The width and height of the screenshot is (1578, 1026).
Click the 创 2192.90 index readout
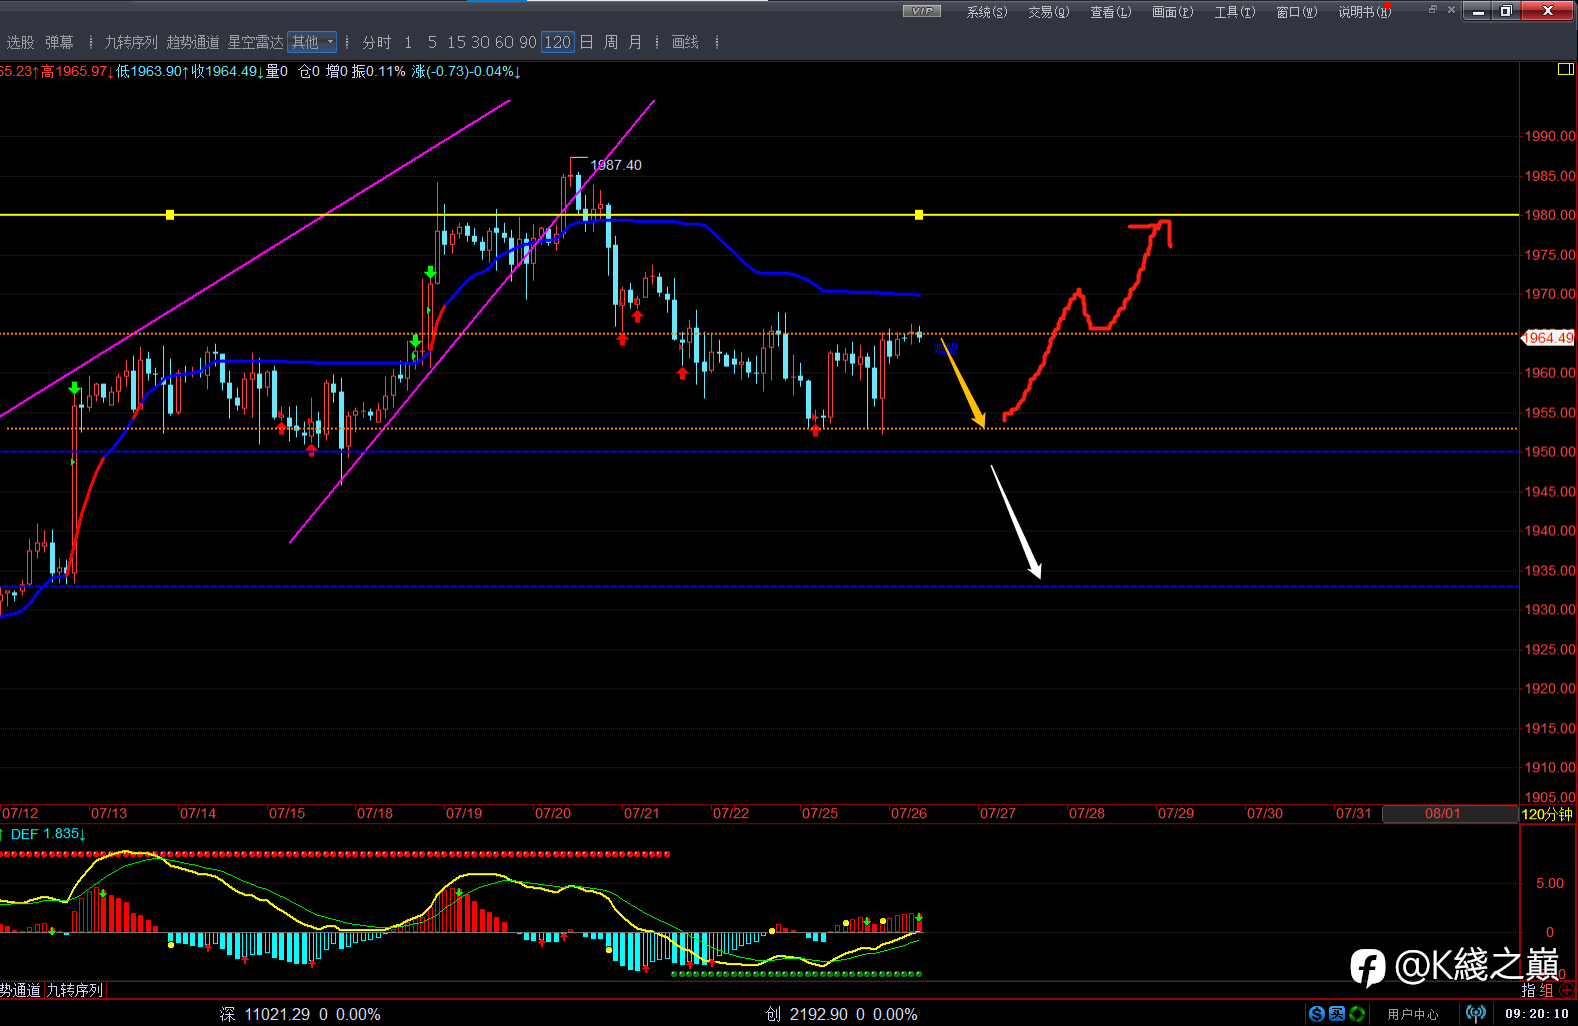click(842, 1014)
